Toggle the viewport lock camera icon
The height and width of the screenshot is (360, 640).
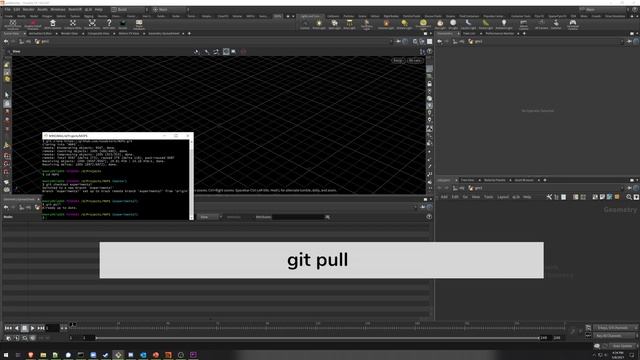click(429, 84)
